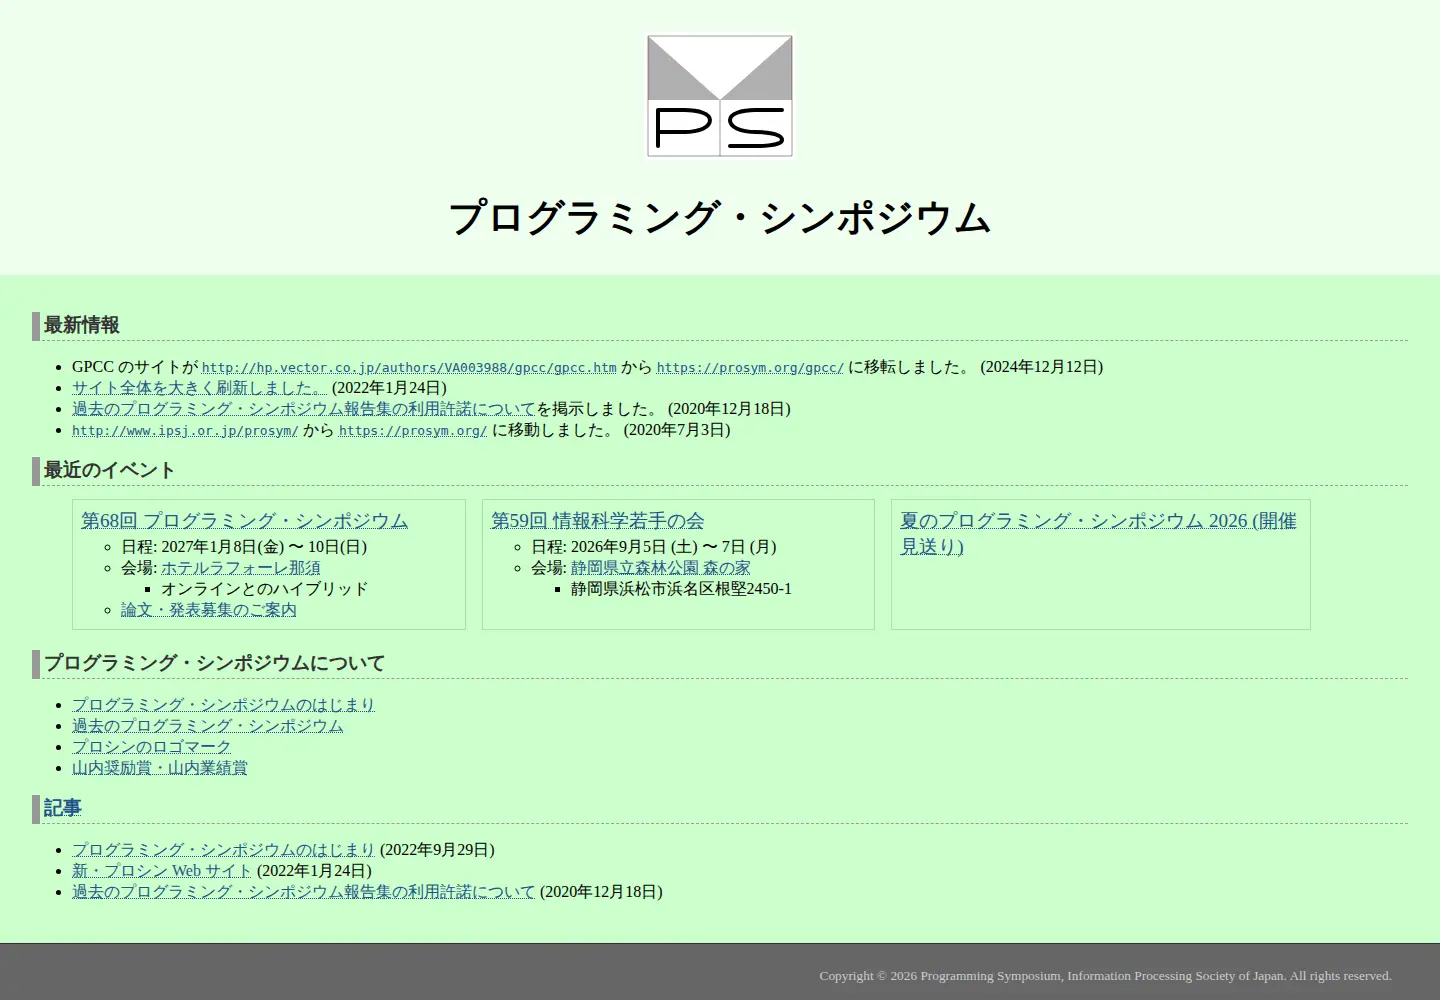Click プログラミング・シンポジウムについて heading
This screenshot has width=1440, height=1000.
214,663
